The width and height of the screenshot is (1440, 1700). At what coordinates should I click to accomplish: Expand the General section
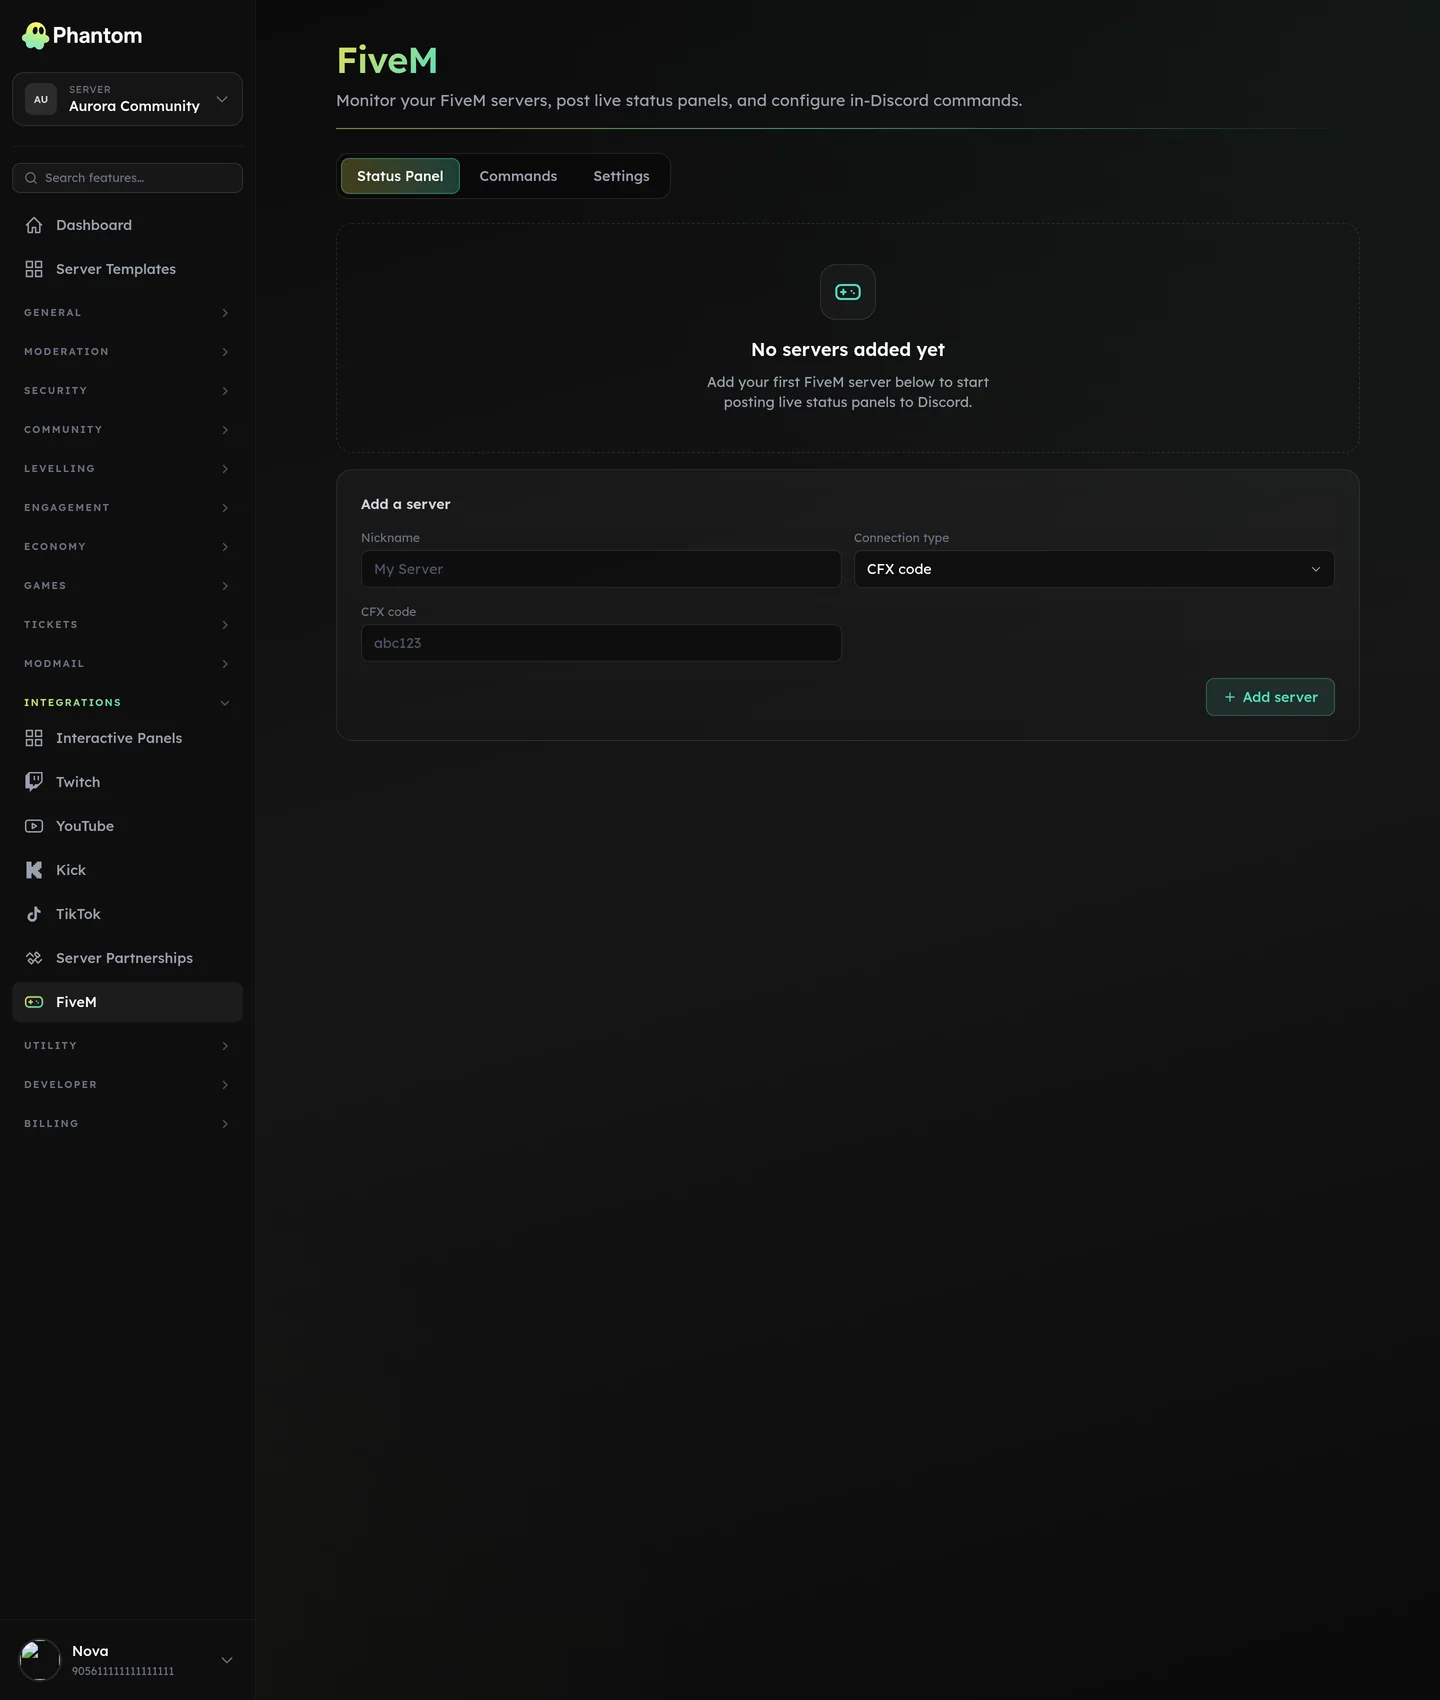(127, 313)
